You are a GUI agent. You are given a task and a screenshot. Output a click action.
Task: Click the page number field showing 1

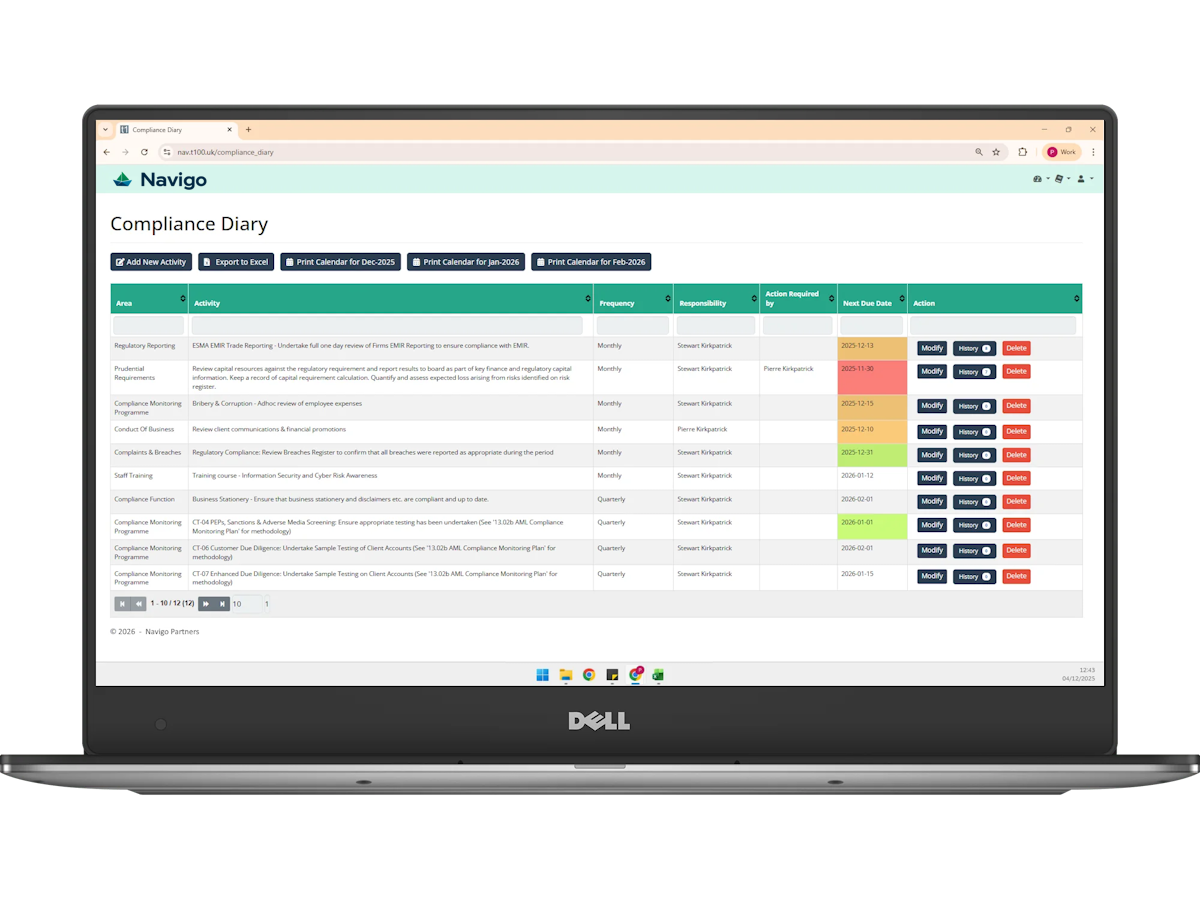(266, 604)
